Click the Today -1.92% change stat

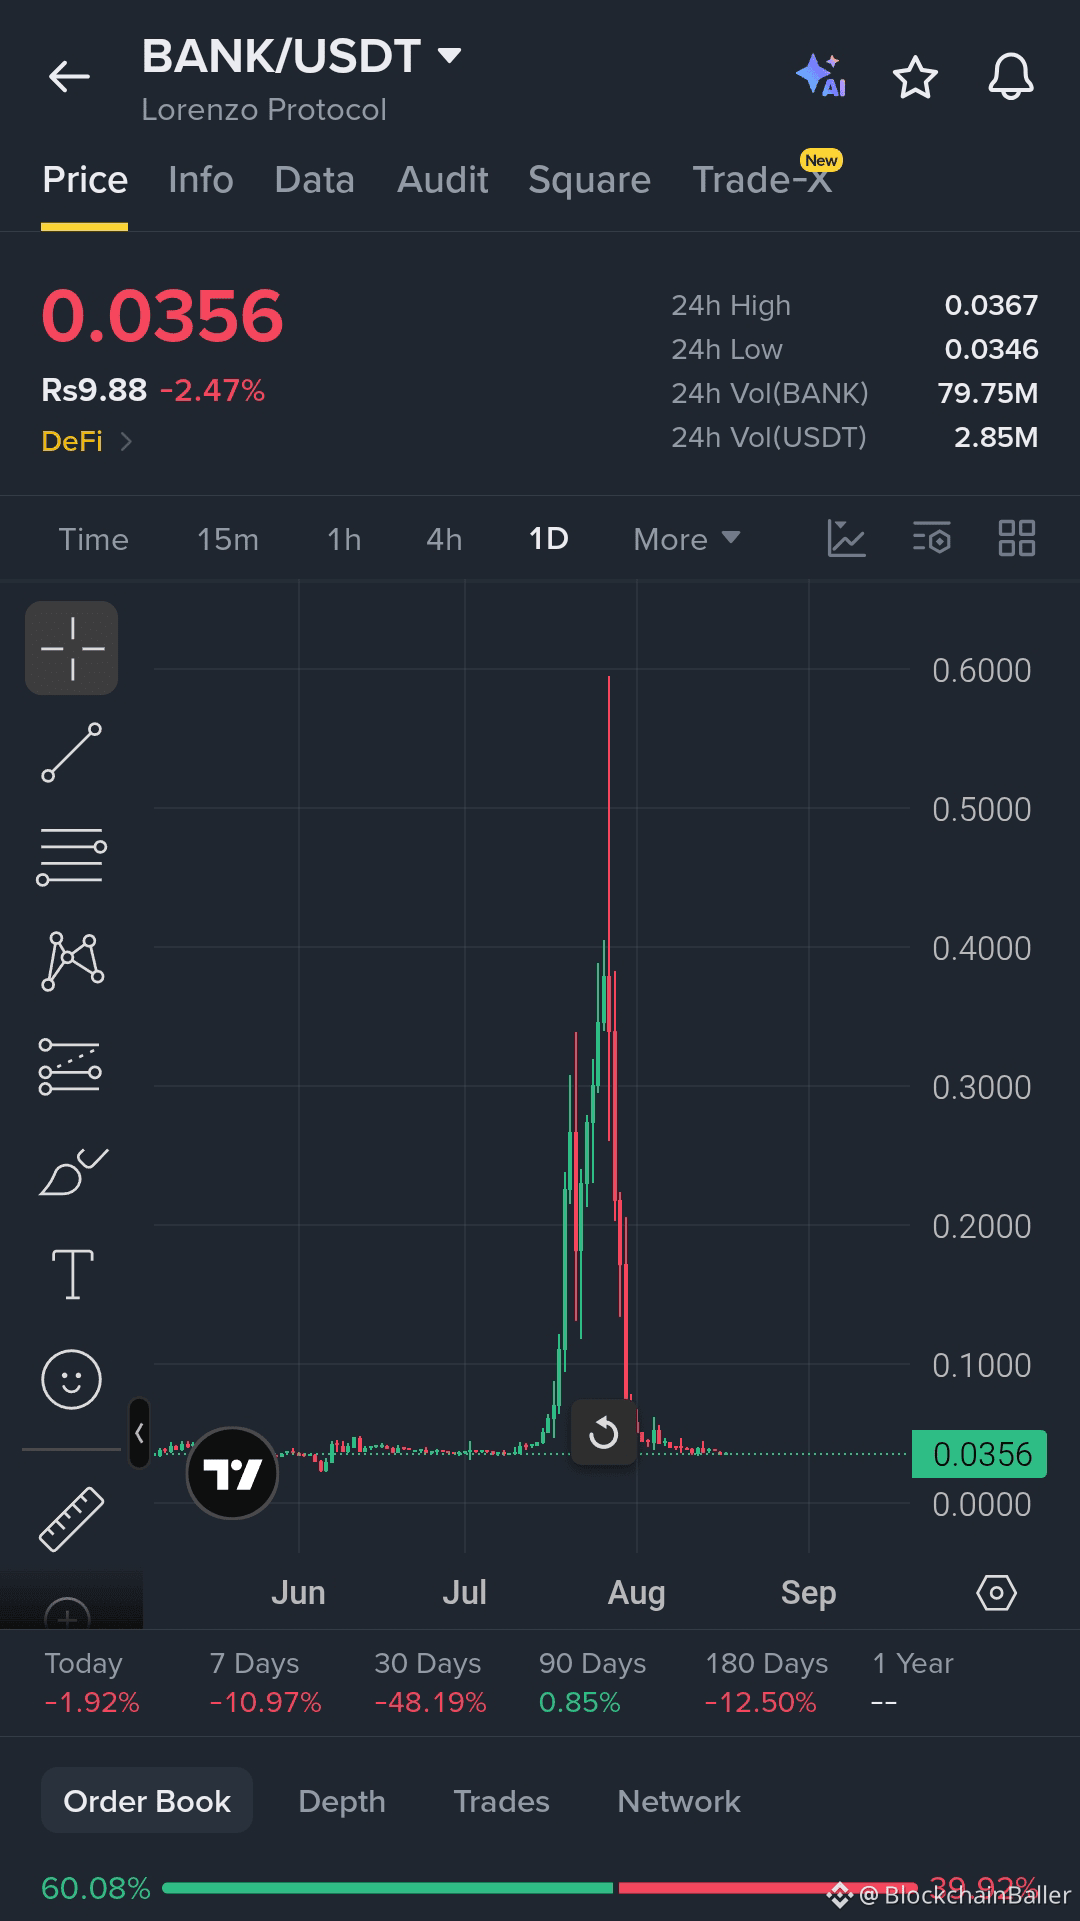[92, 1682]
